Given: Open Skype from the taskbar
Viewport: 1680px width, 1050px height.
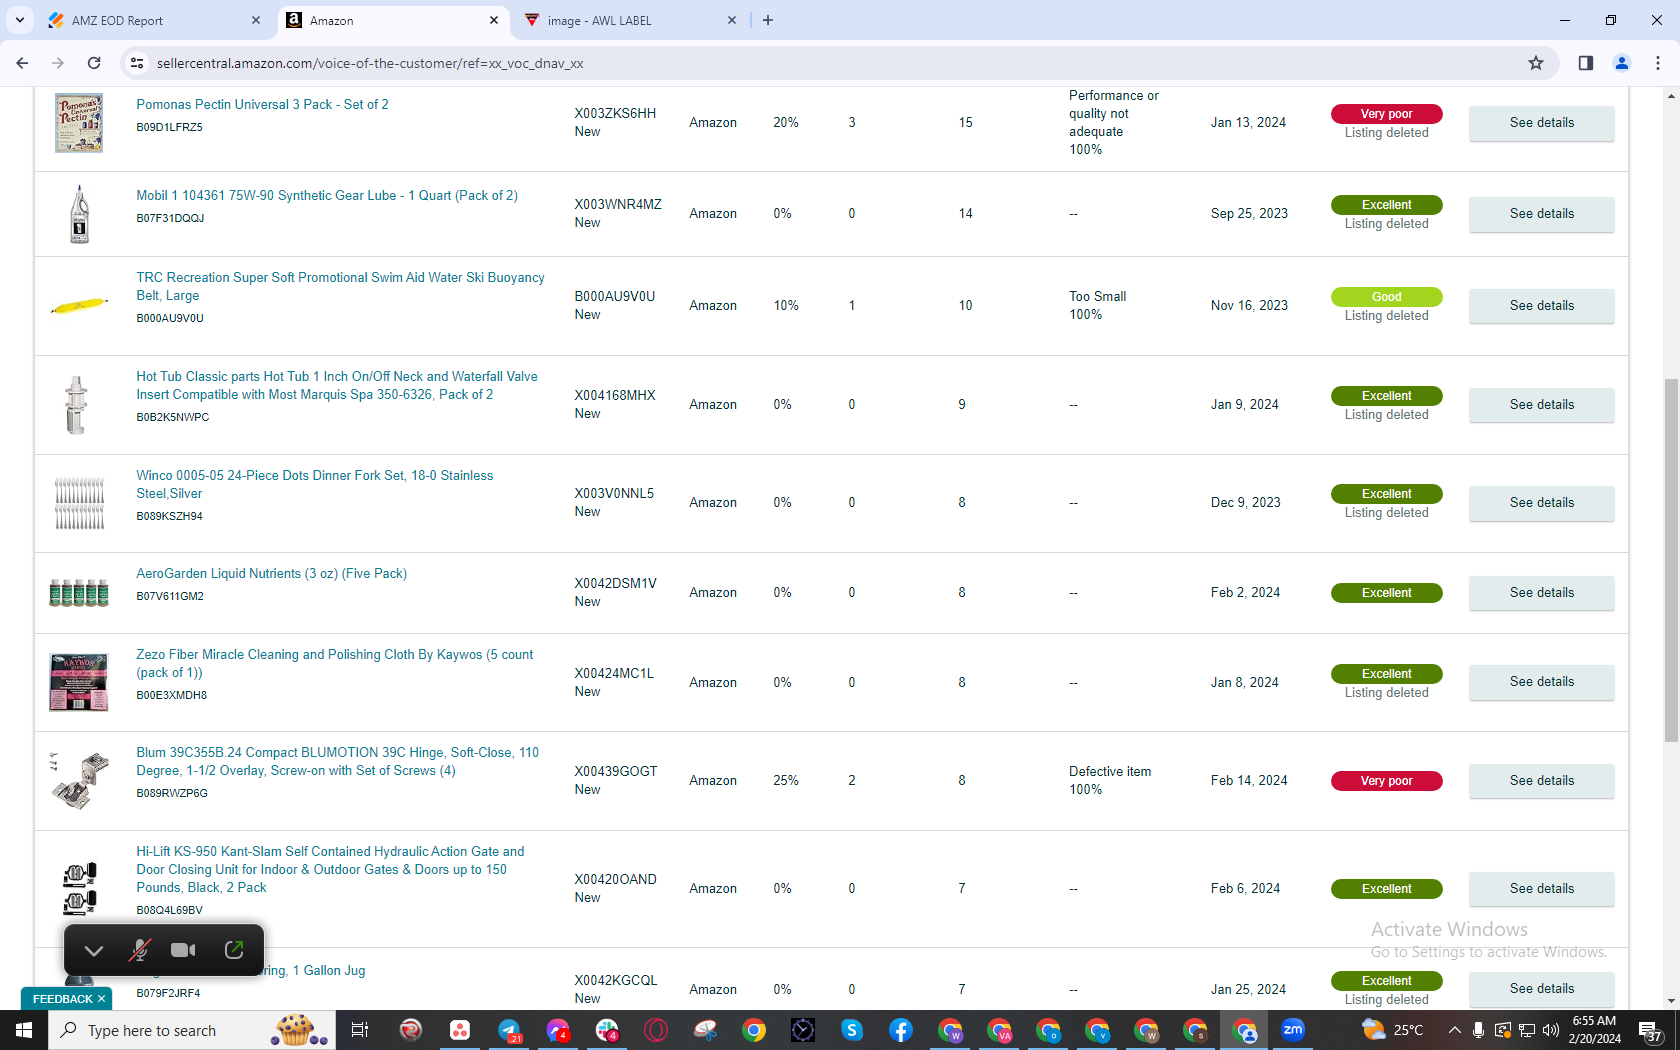Looking at the screenshot, I should (852, 1030).
